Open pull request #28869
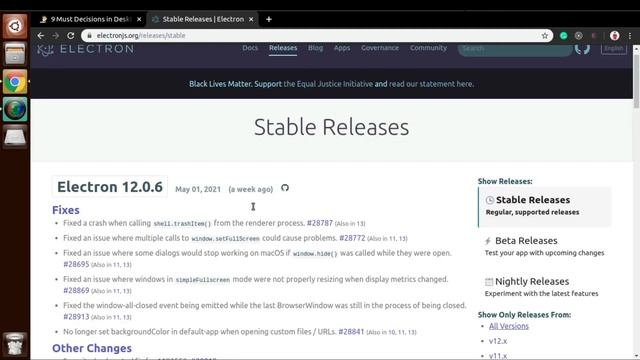 [x=76, y=290]
